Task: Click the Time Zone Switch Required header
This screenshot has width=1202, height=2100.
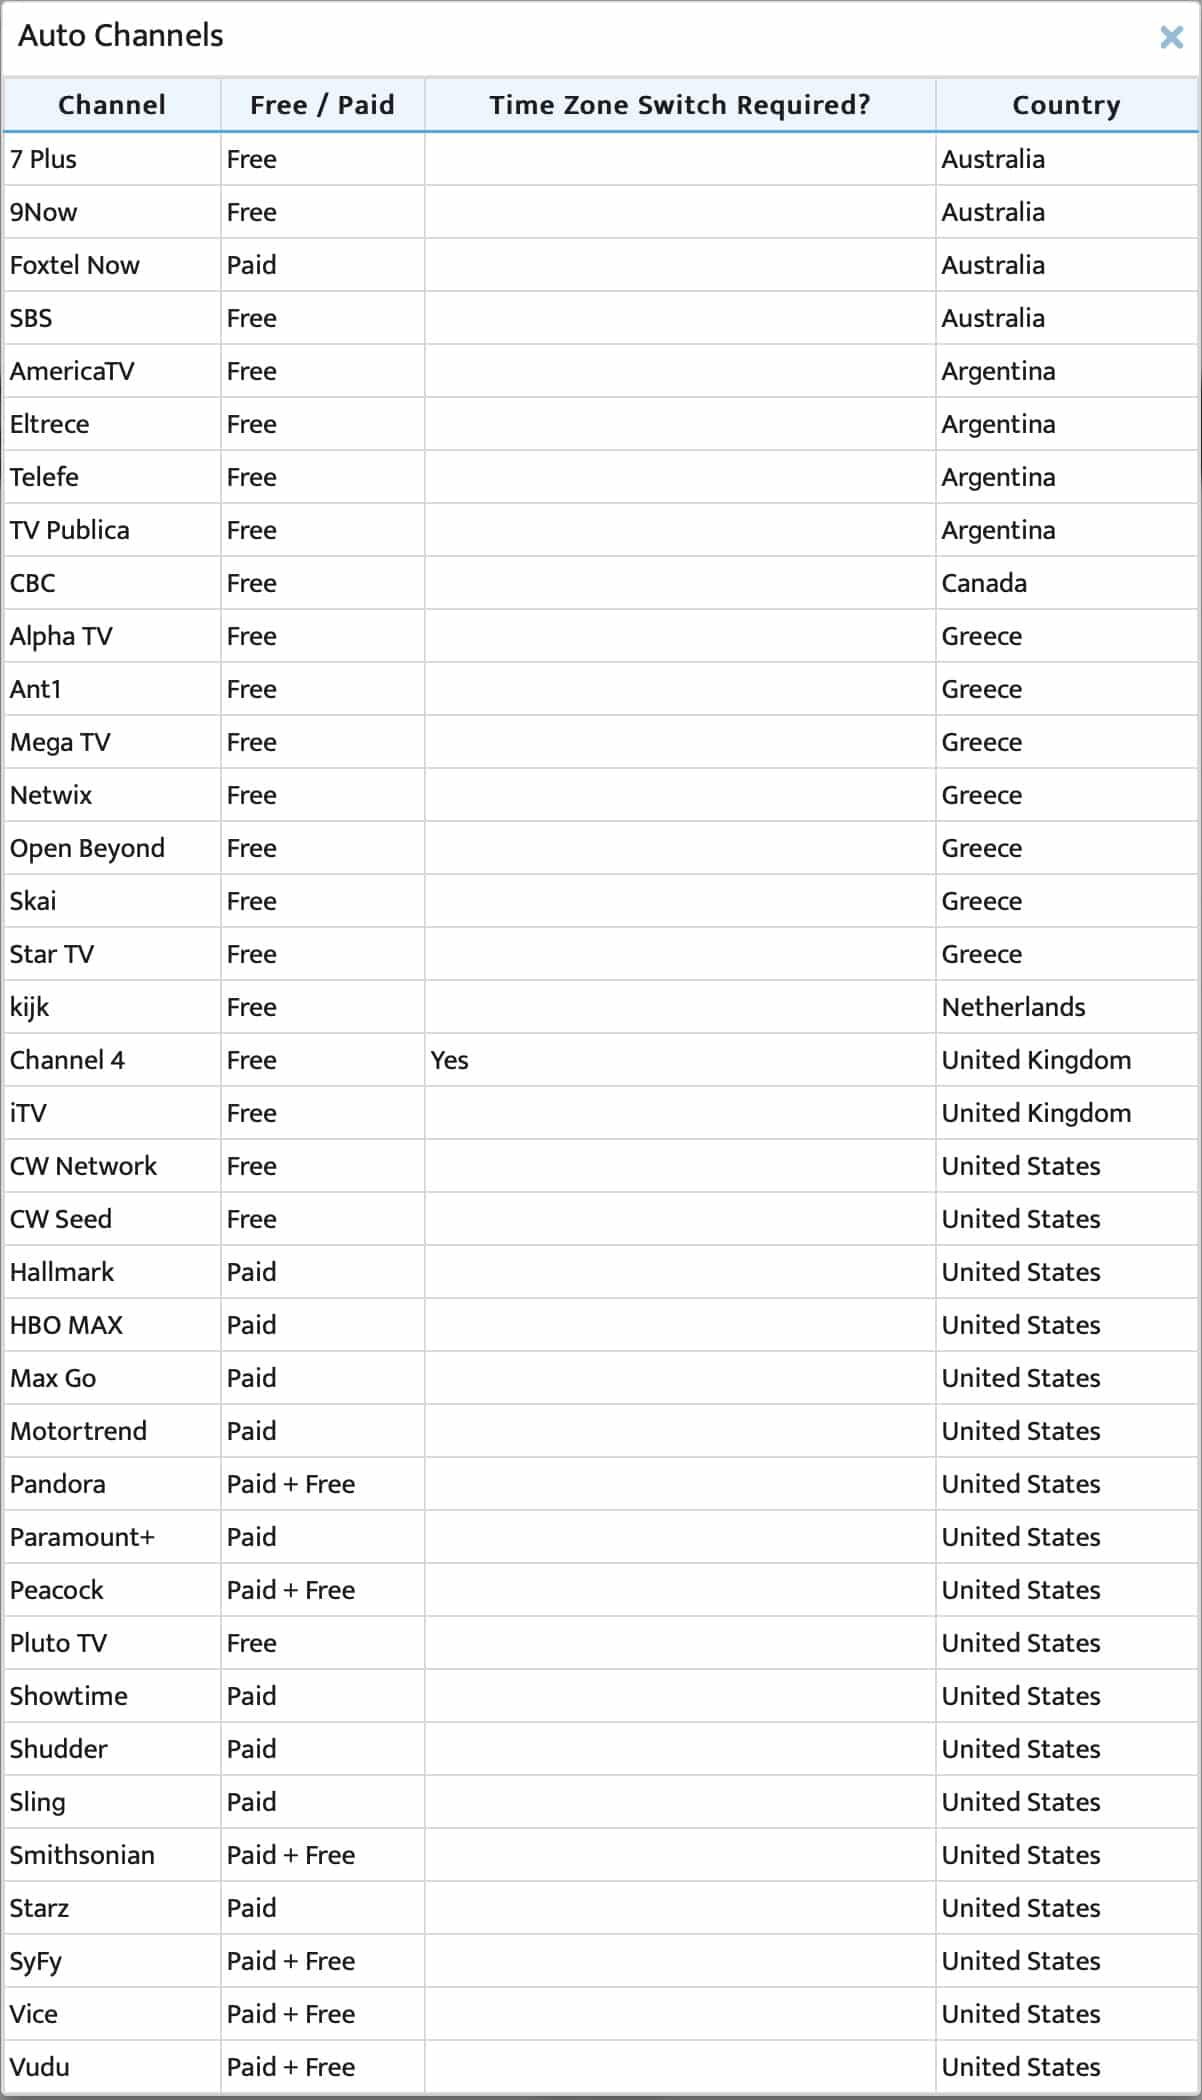Action: (680, 105)
